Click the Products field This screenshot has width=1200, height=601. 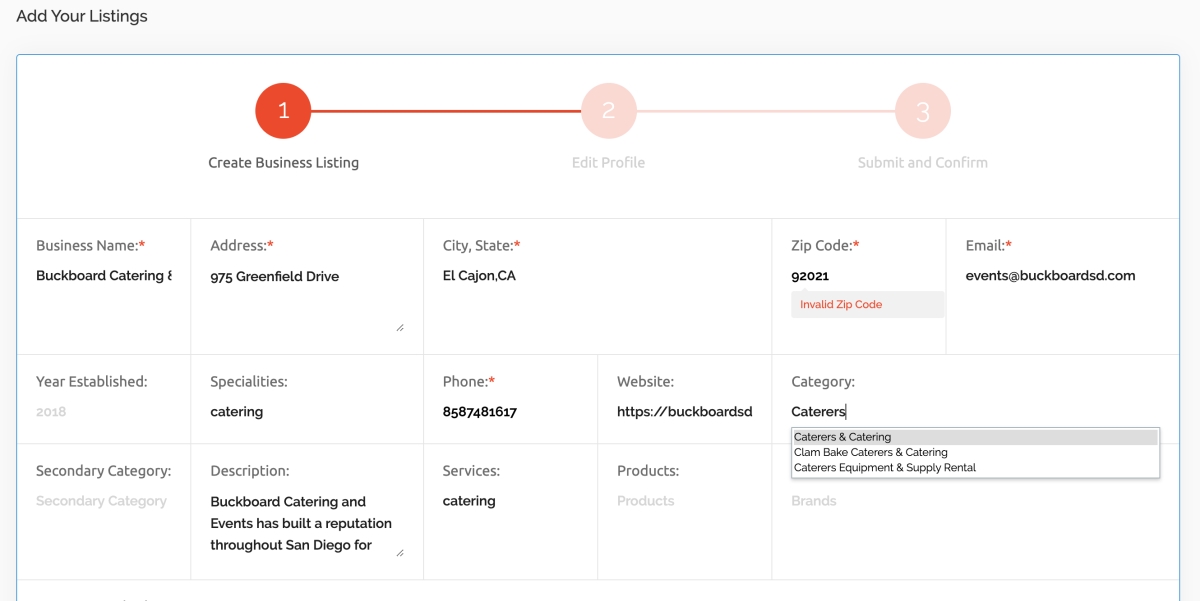pyautogui.click(x=684, y=501)
